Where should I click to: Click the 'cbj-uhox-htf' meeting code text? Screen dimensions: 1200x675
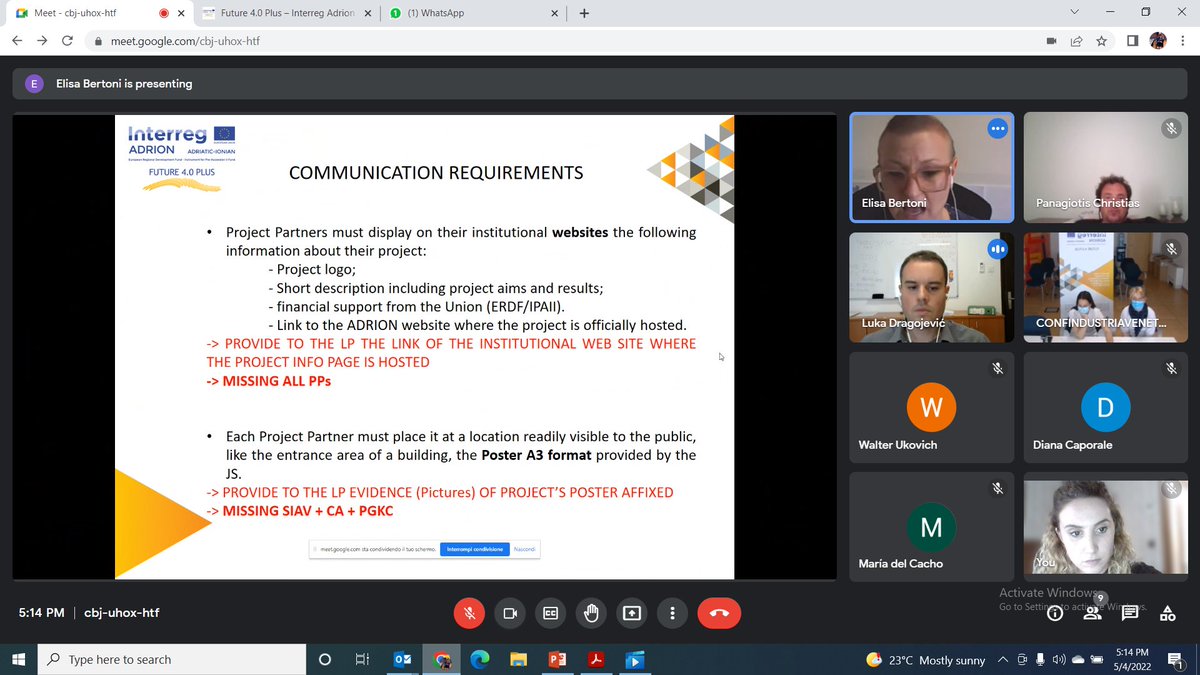122,613
